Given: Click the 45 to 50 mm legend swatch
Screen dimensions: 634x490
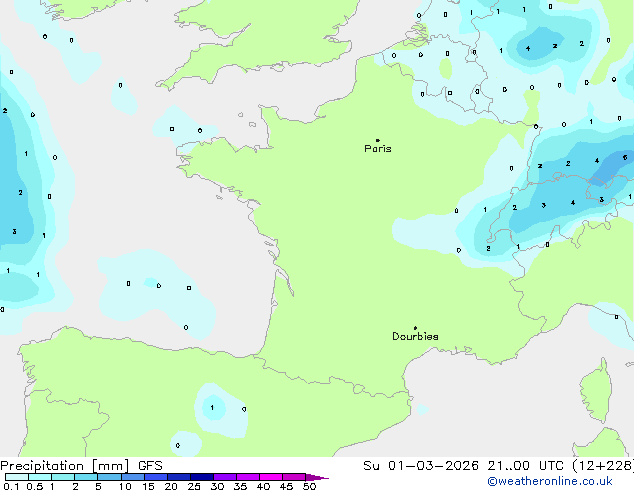Looking at the screenshot, I should coord(294,477).
